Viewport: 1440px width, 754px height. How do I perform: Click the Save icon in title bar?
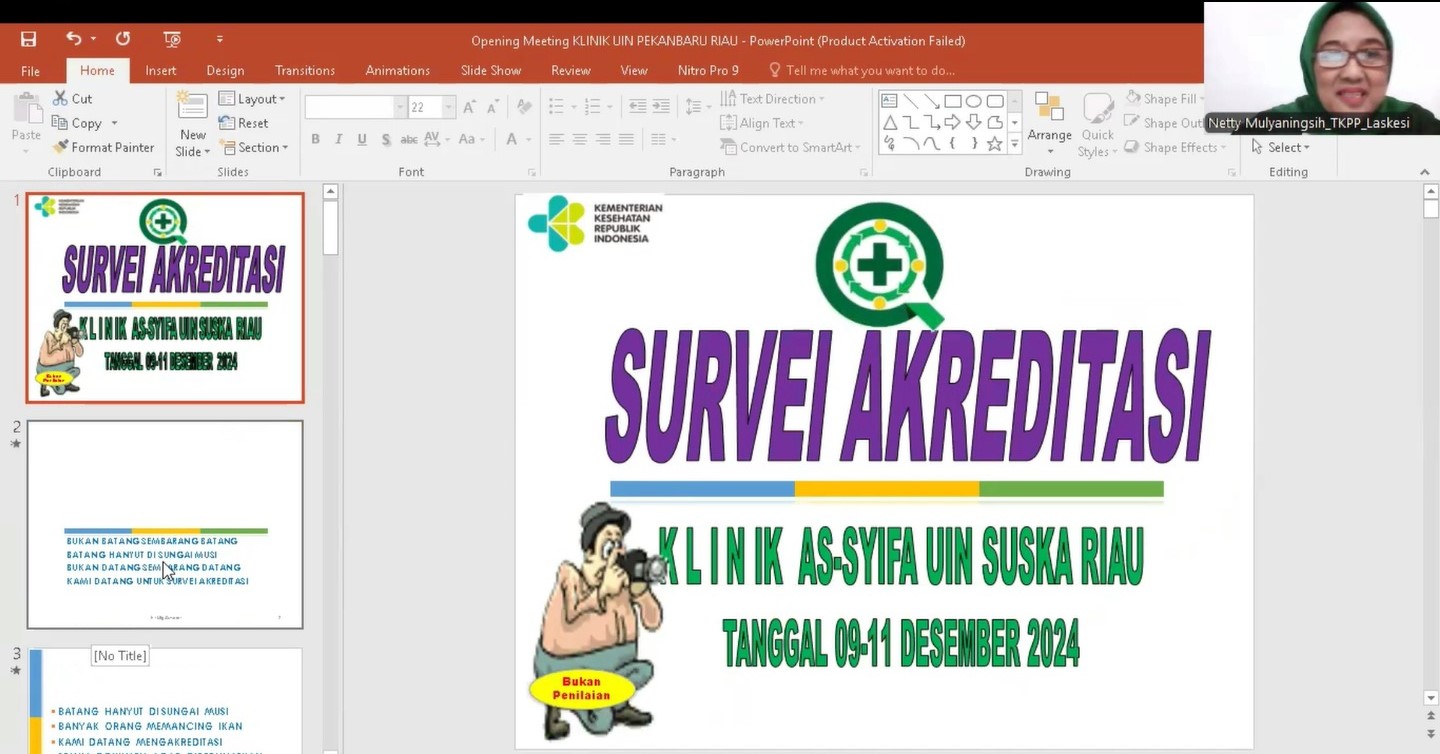click(x=28, y=39)
